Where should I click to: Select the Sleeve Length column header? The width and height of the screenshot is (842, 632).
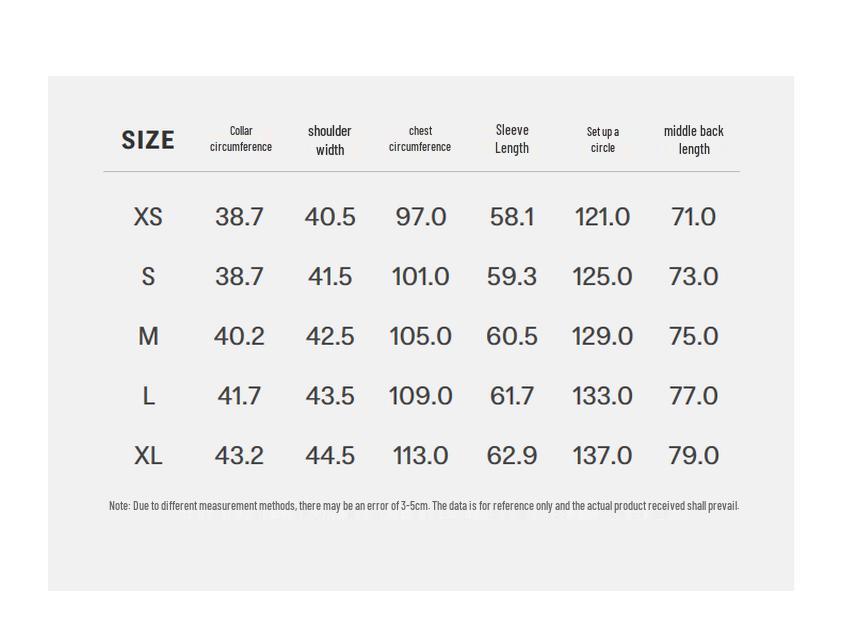click(512, 139)
